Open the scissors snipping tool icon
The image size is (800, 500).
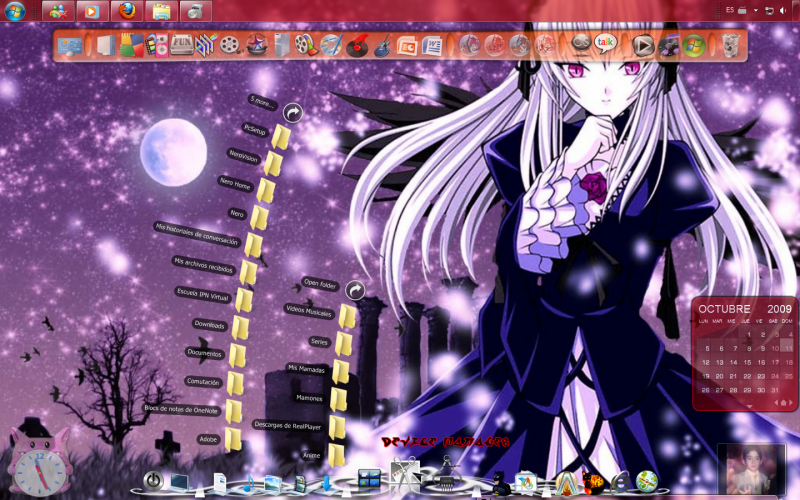[406, 476]
